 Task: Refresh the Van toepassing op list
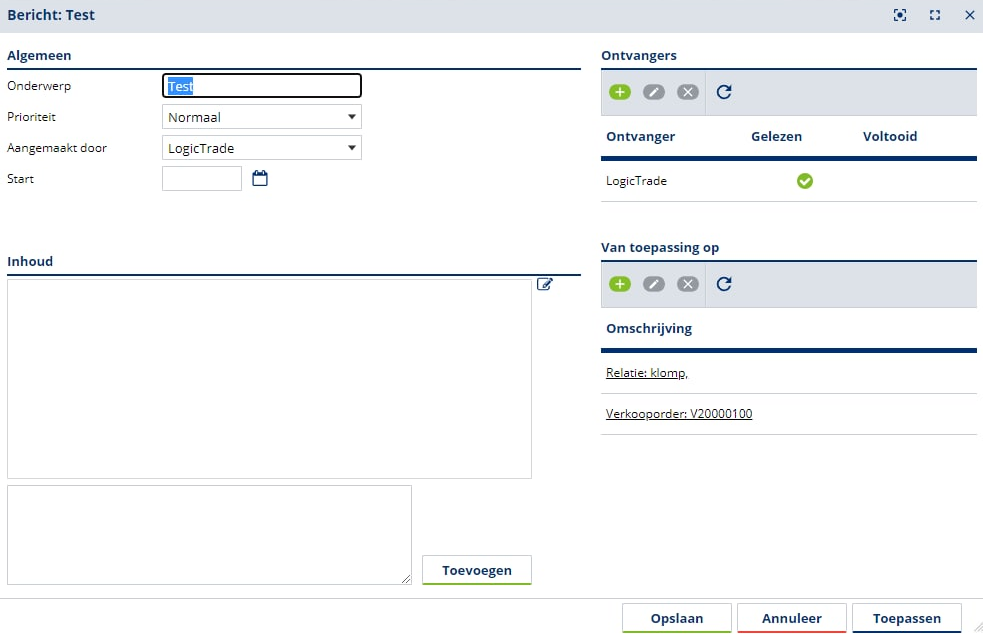pyautogui.click(x=725, y=284)
